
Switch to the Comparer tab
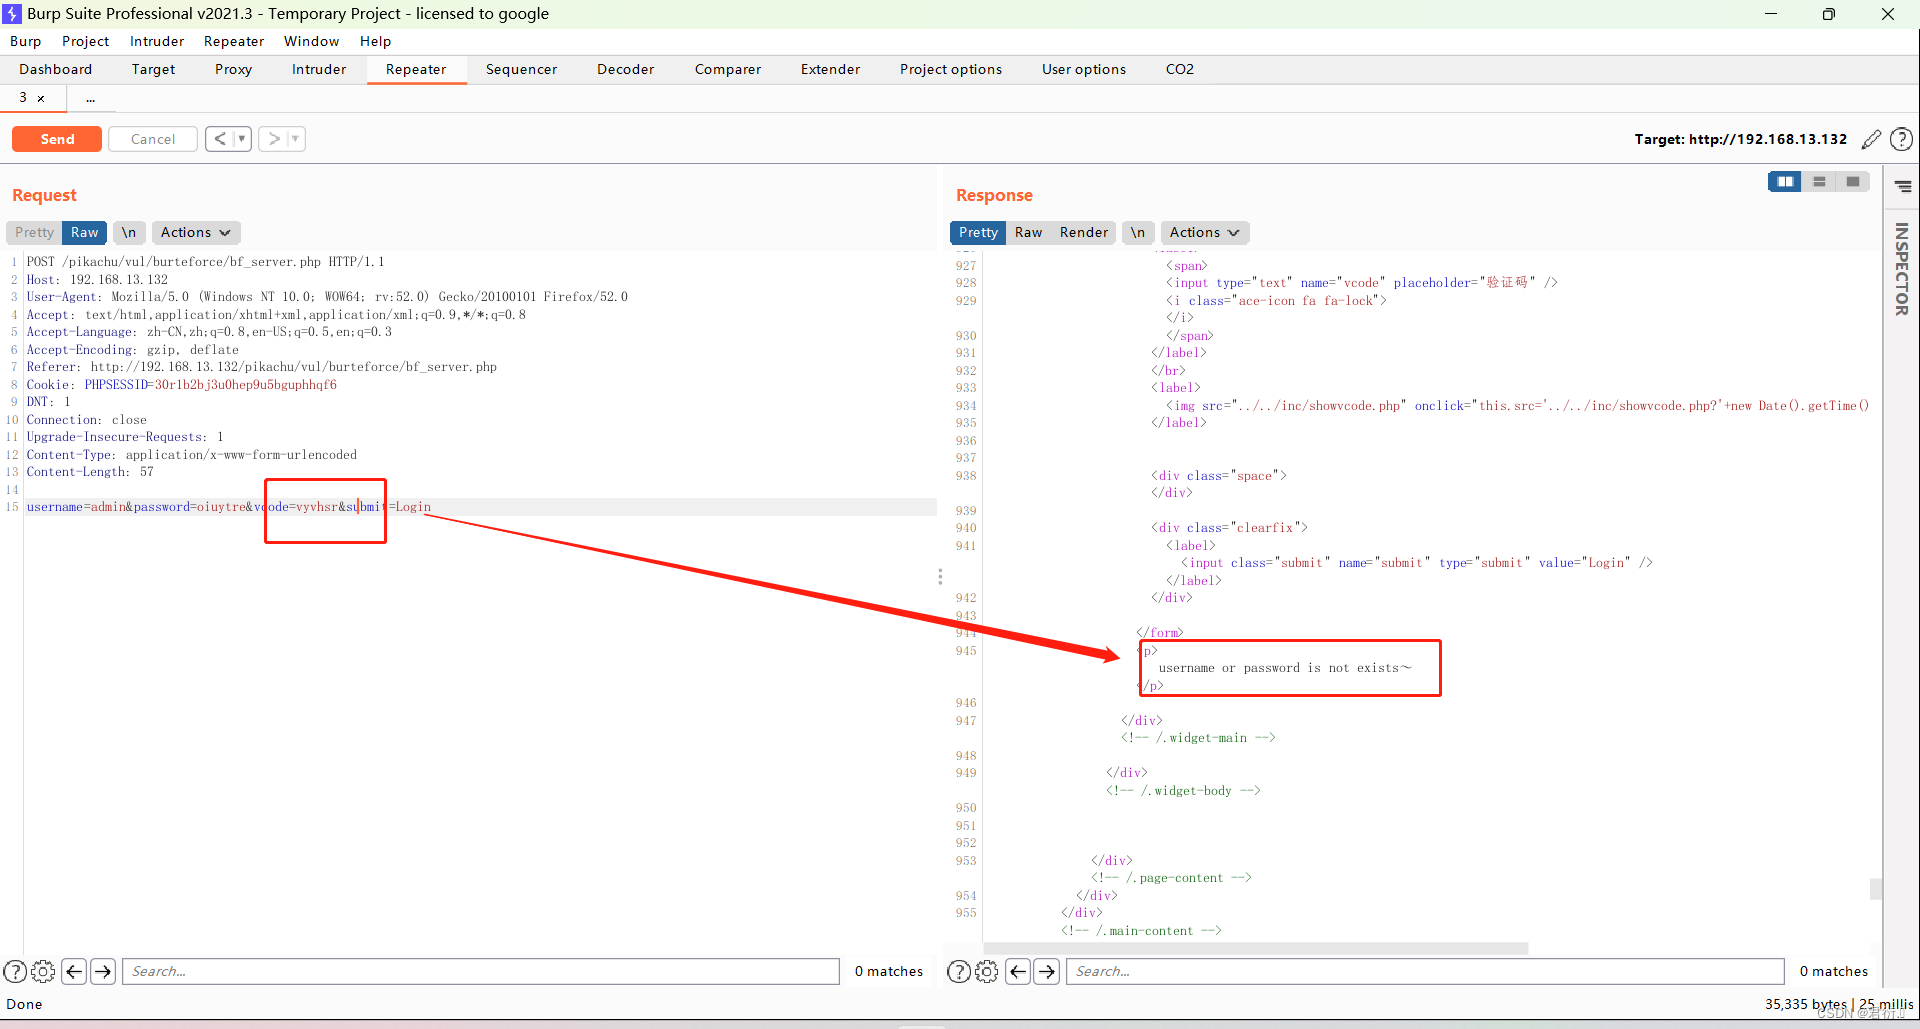click(x=728, y=69)
